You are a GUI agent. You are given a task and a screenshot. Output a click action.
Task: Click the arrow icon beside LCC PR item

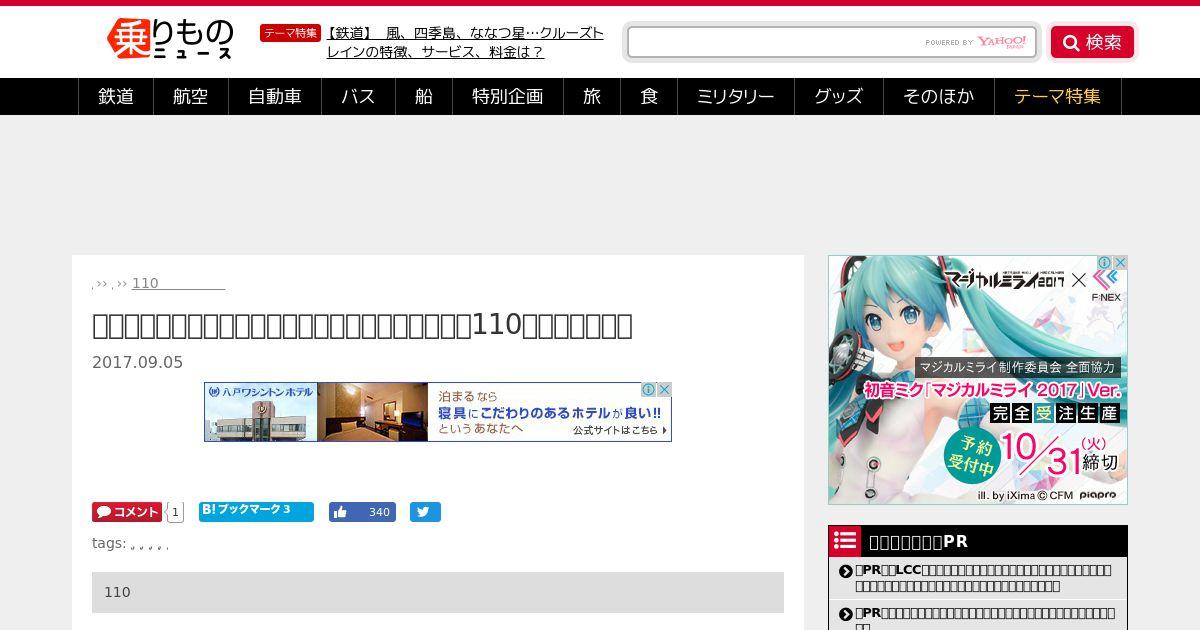pos(846,571)
